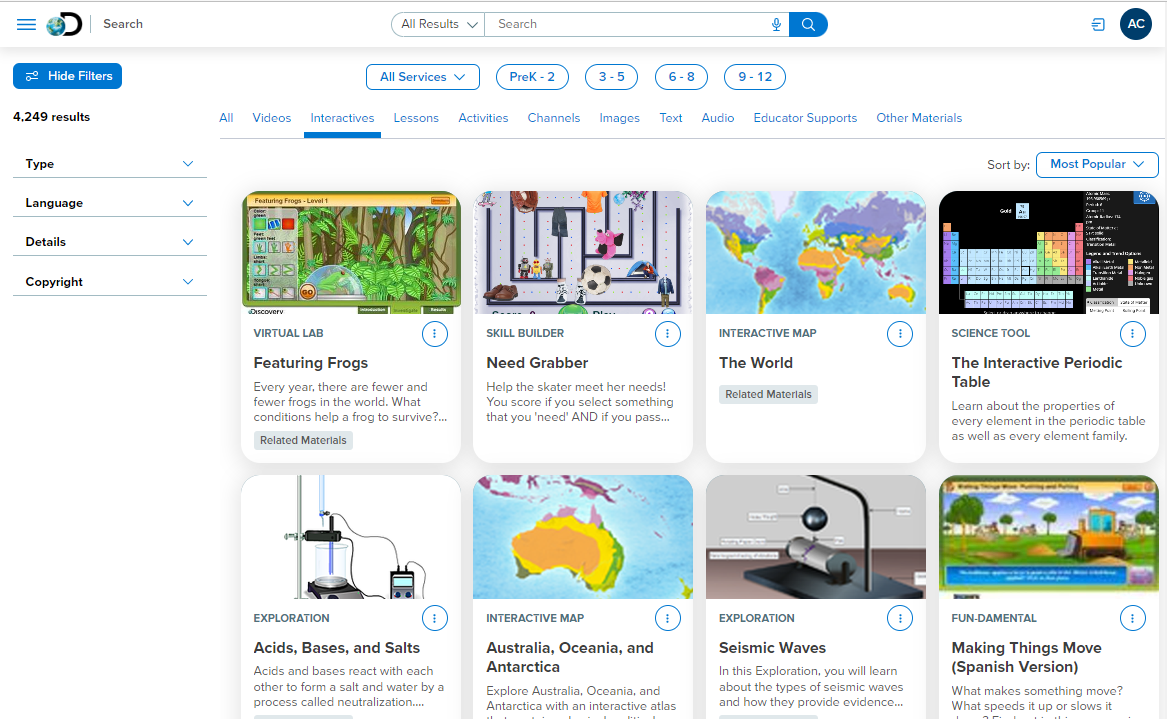Click The World map thumbnail
The height and width of the screenshot is (719, 1167).
click(816, 252)
